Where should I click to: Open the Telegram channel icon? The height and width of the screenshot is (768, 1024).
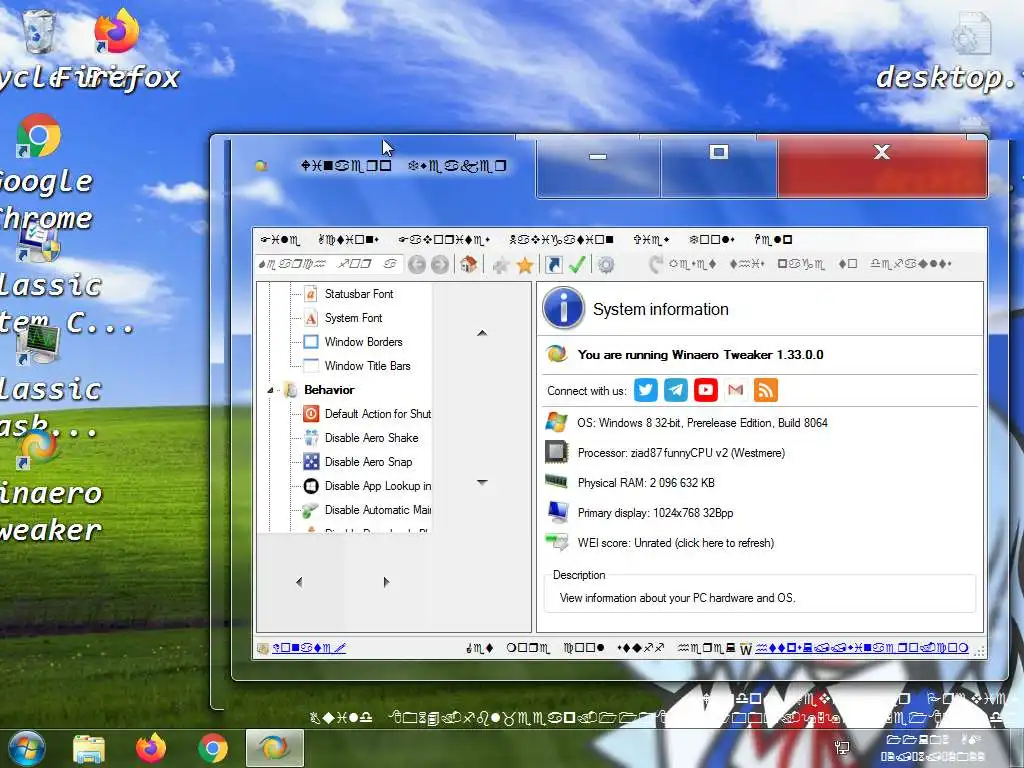(x=676, y=390)
